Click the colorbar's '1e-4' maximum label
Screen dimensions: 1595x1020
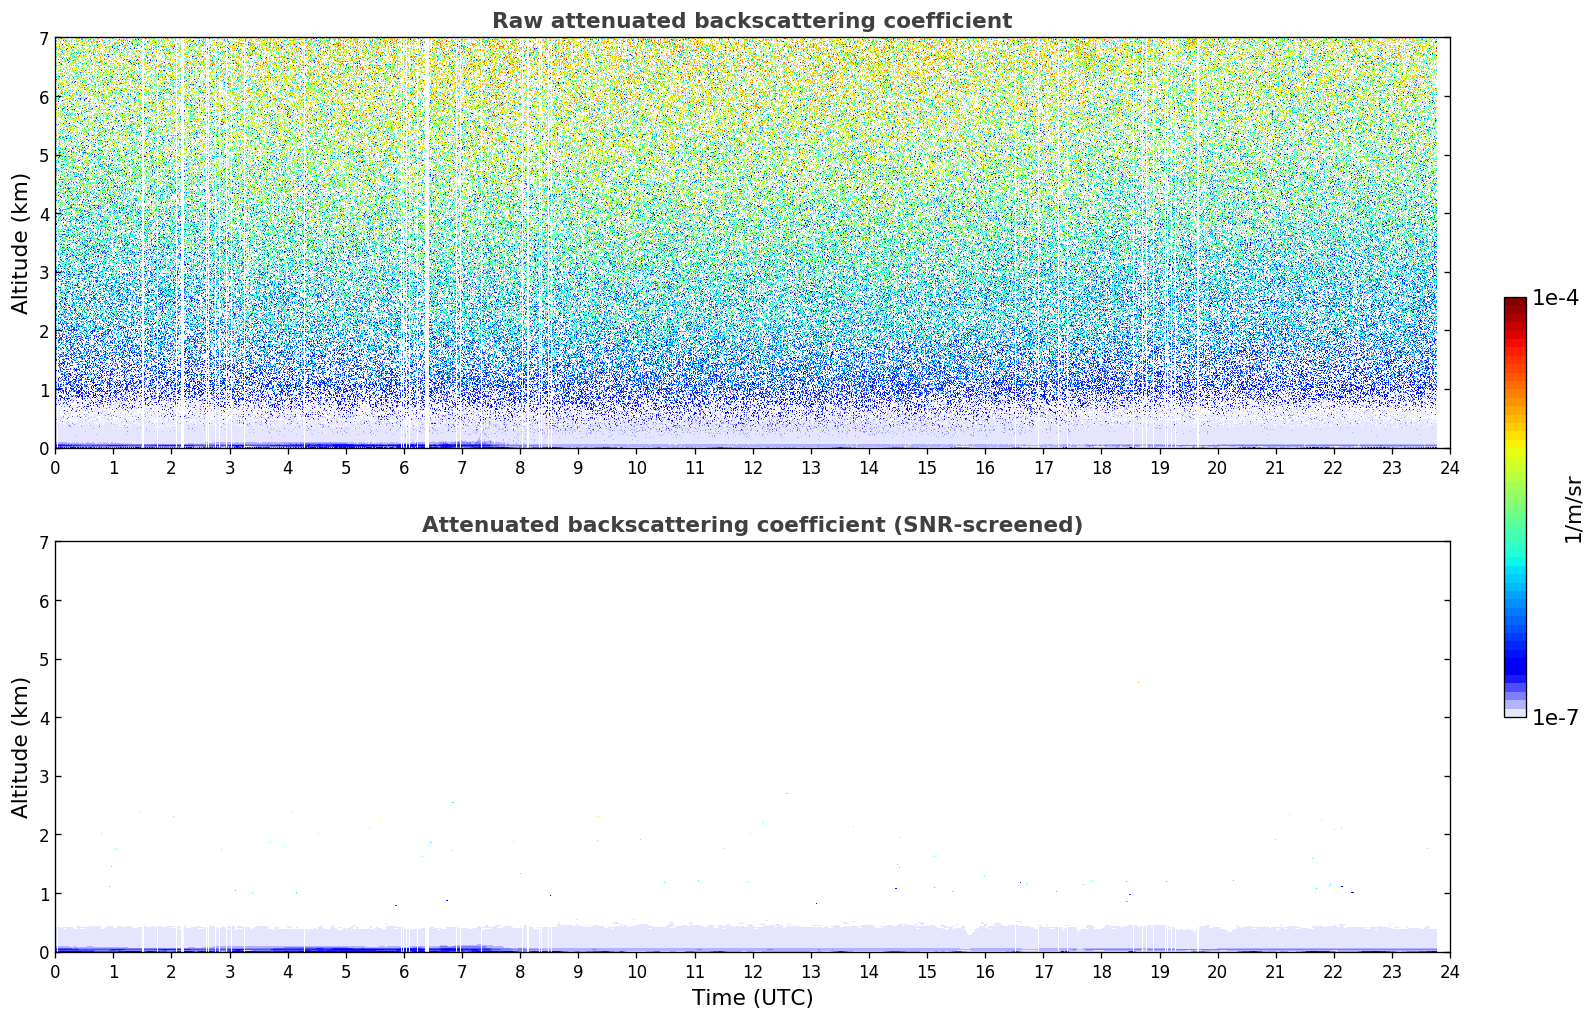[1555, 298]
